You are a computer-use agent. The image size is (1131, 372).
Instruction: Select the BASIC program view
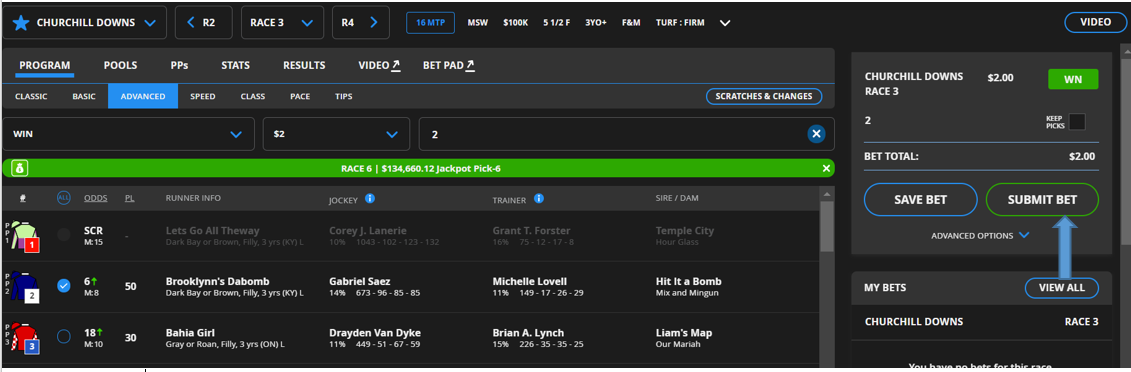[x=84, y=96]
